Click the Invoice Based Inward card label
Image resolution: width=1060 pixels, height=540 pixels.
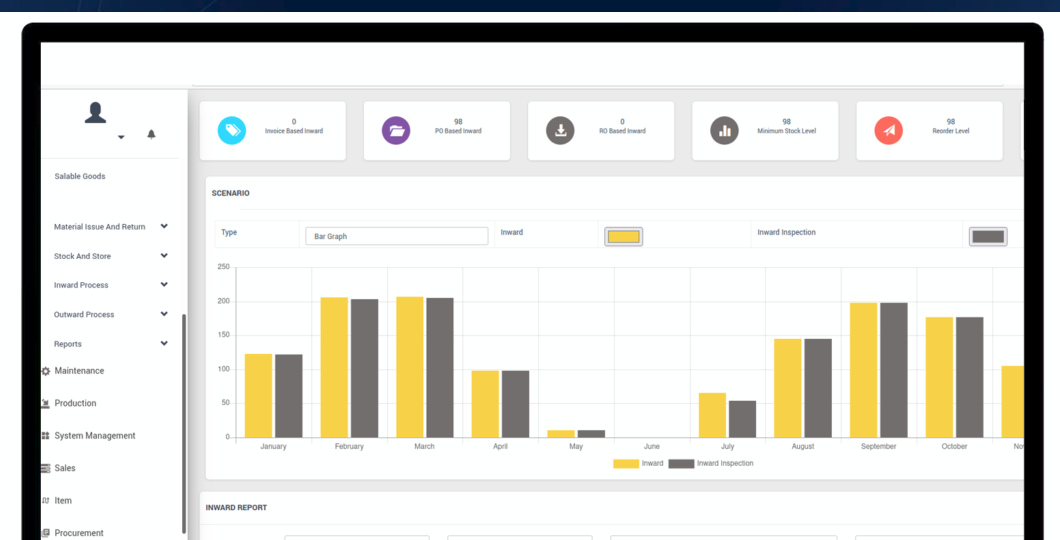pos(293,131)
